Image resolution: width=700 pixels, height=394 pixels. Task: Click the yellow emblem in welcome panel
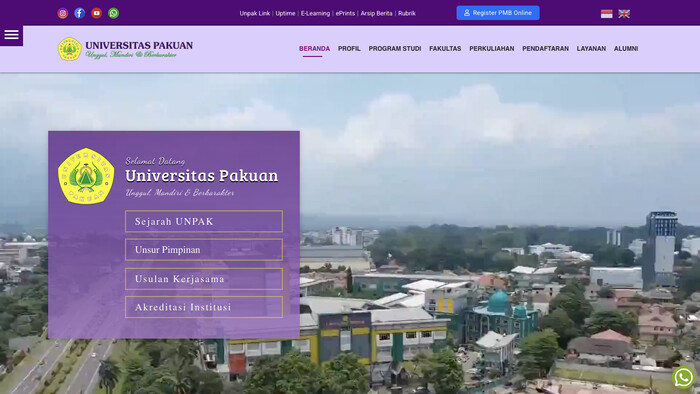[86, 176]
